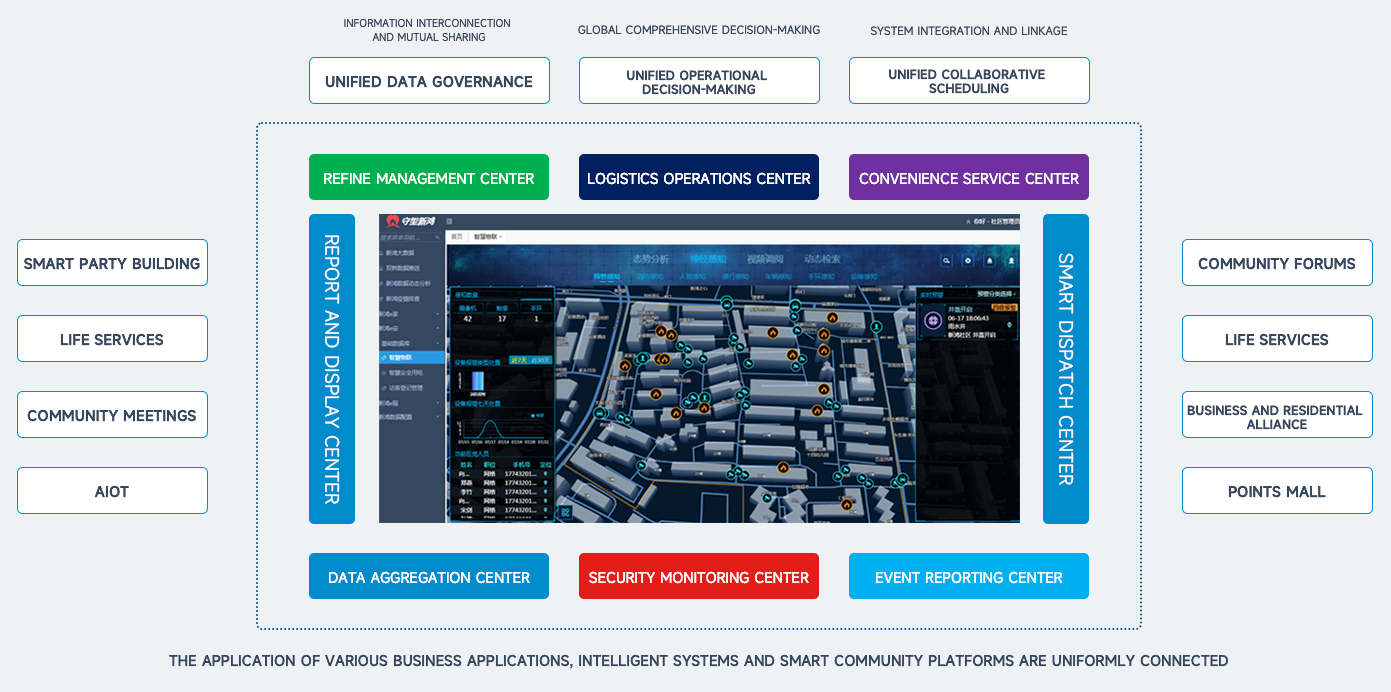
Task: Click the search magnifier icon in dashboard header
Action: coord(946,260)
